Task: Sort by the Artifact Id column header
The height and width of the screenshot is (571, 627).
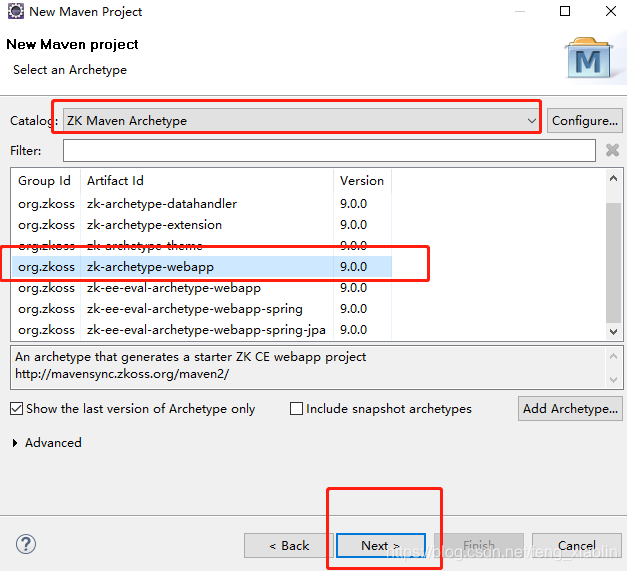Action: 207,181
